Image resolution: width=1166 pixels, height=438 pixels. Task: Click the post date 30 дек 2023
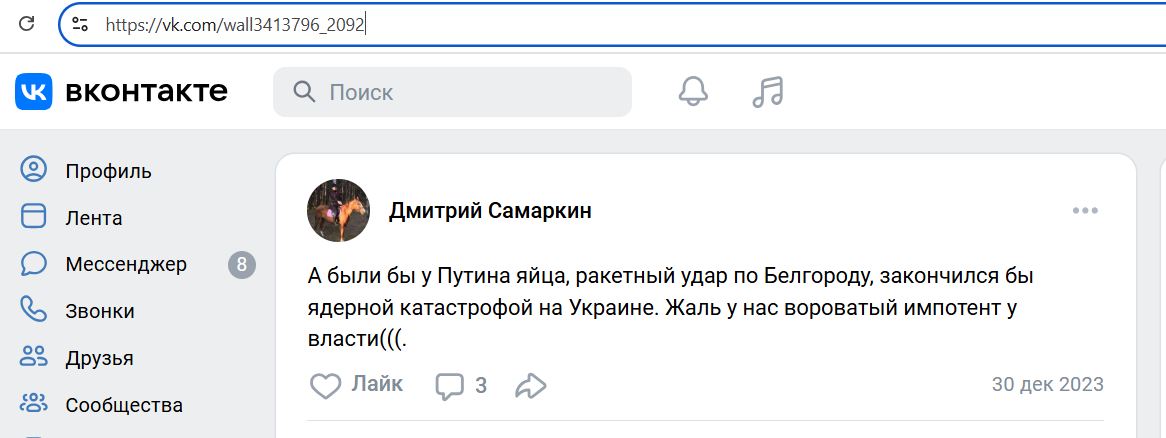[1047, 385]
